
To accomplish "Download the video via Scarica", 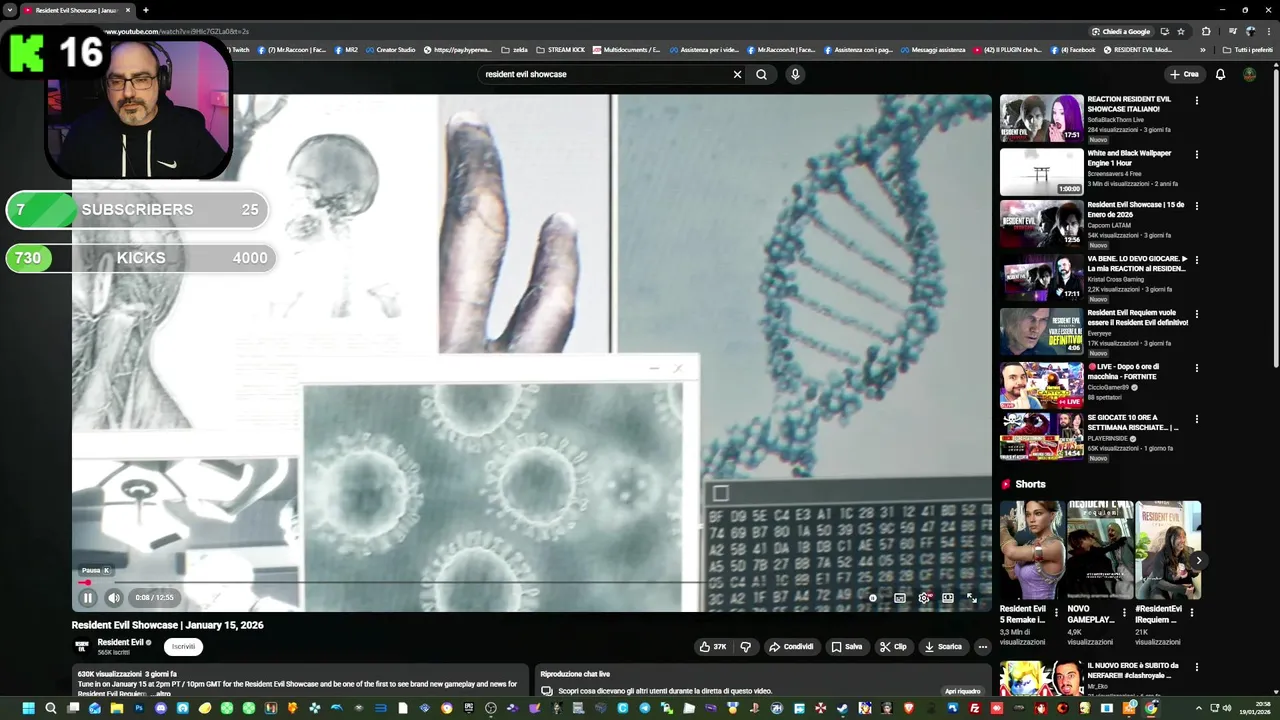I will click(943, 647).
